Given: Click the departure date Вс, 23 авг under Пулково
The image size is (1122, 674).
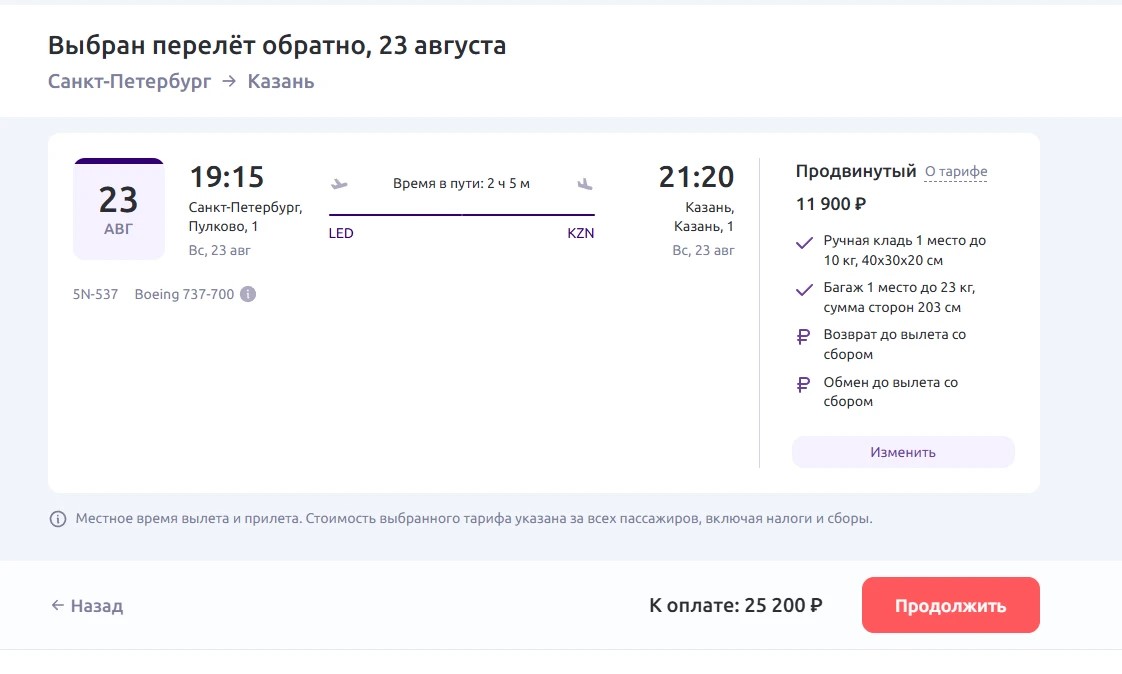Looking at the screenshot, I should point(220,250).
